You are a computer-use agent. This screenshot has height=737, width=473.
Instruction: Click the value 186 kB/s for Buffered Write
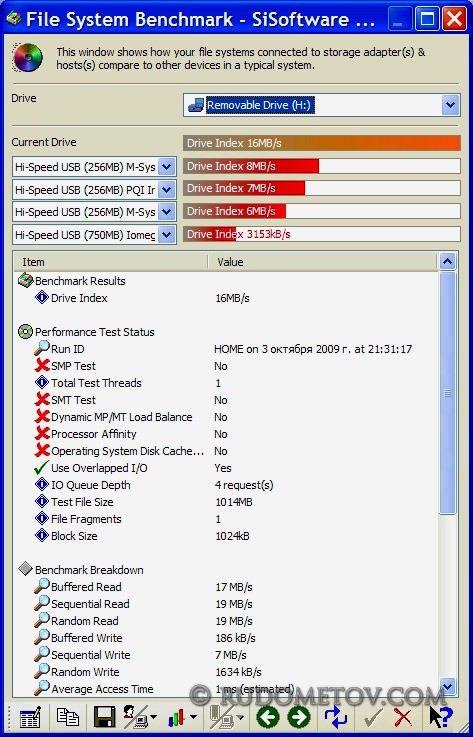235,638
